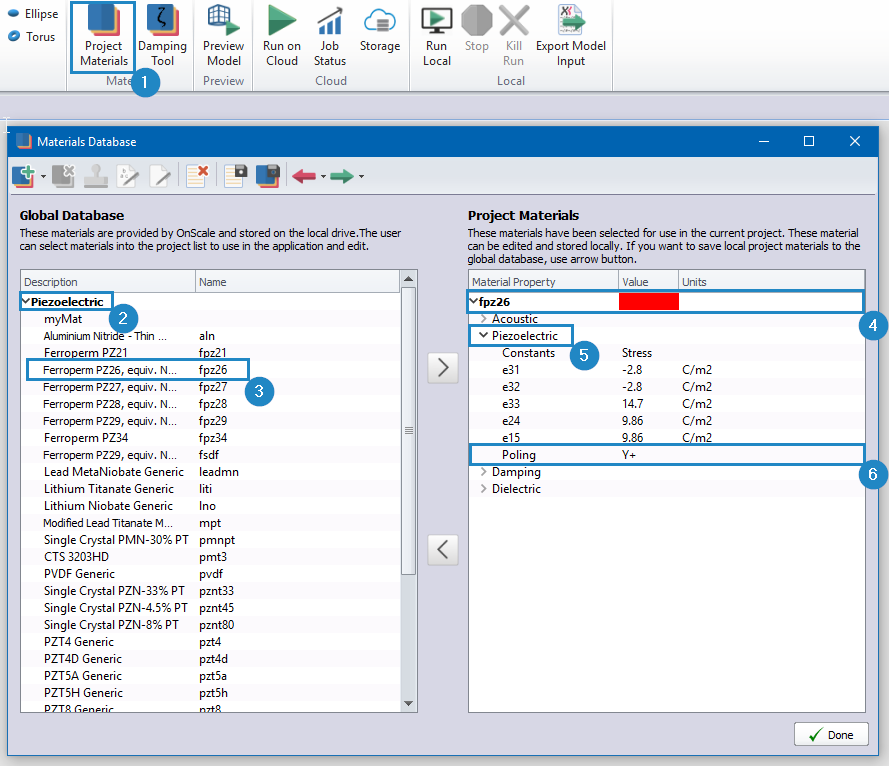The width and height of the screenshot is (889, 766).
Task: Click the e31 value -2.8
Action: (x=632, y=370)
